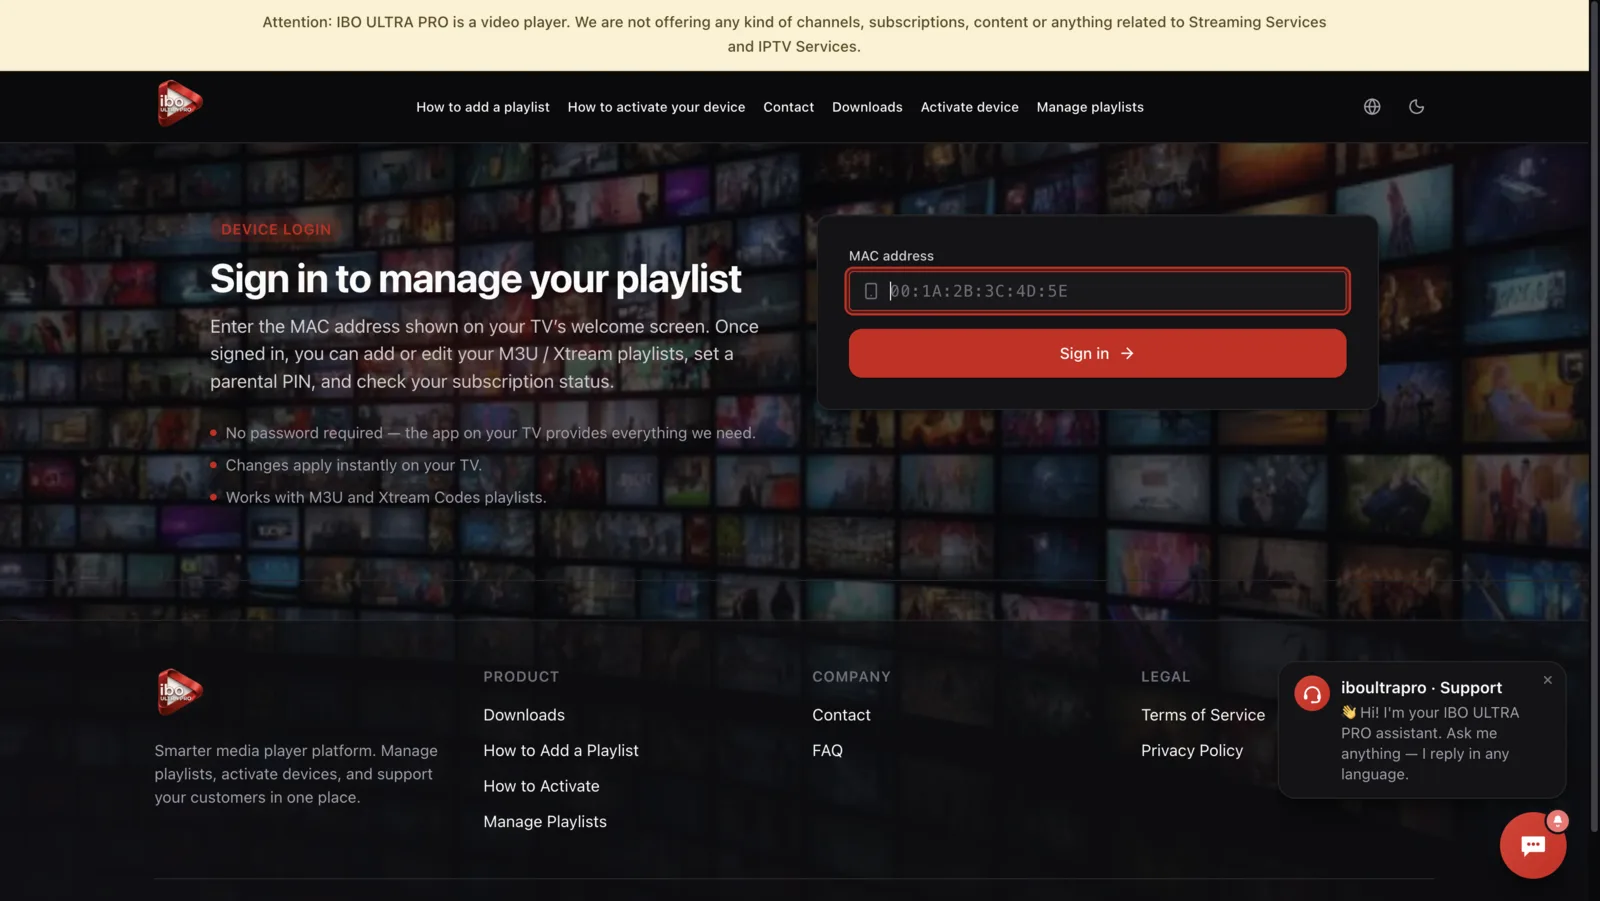Click the footer IBO Ultra Pro logo
Image resolution: width=1600 pixels, height=901 pixels.
pos(180,692)
